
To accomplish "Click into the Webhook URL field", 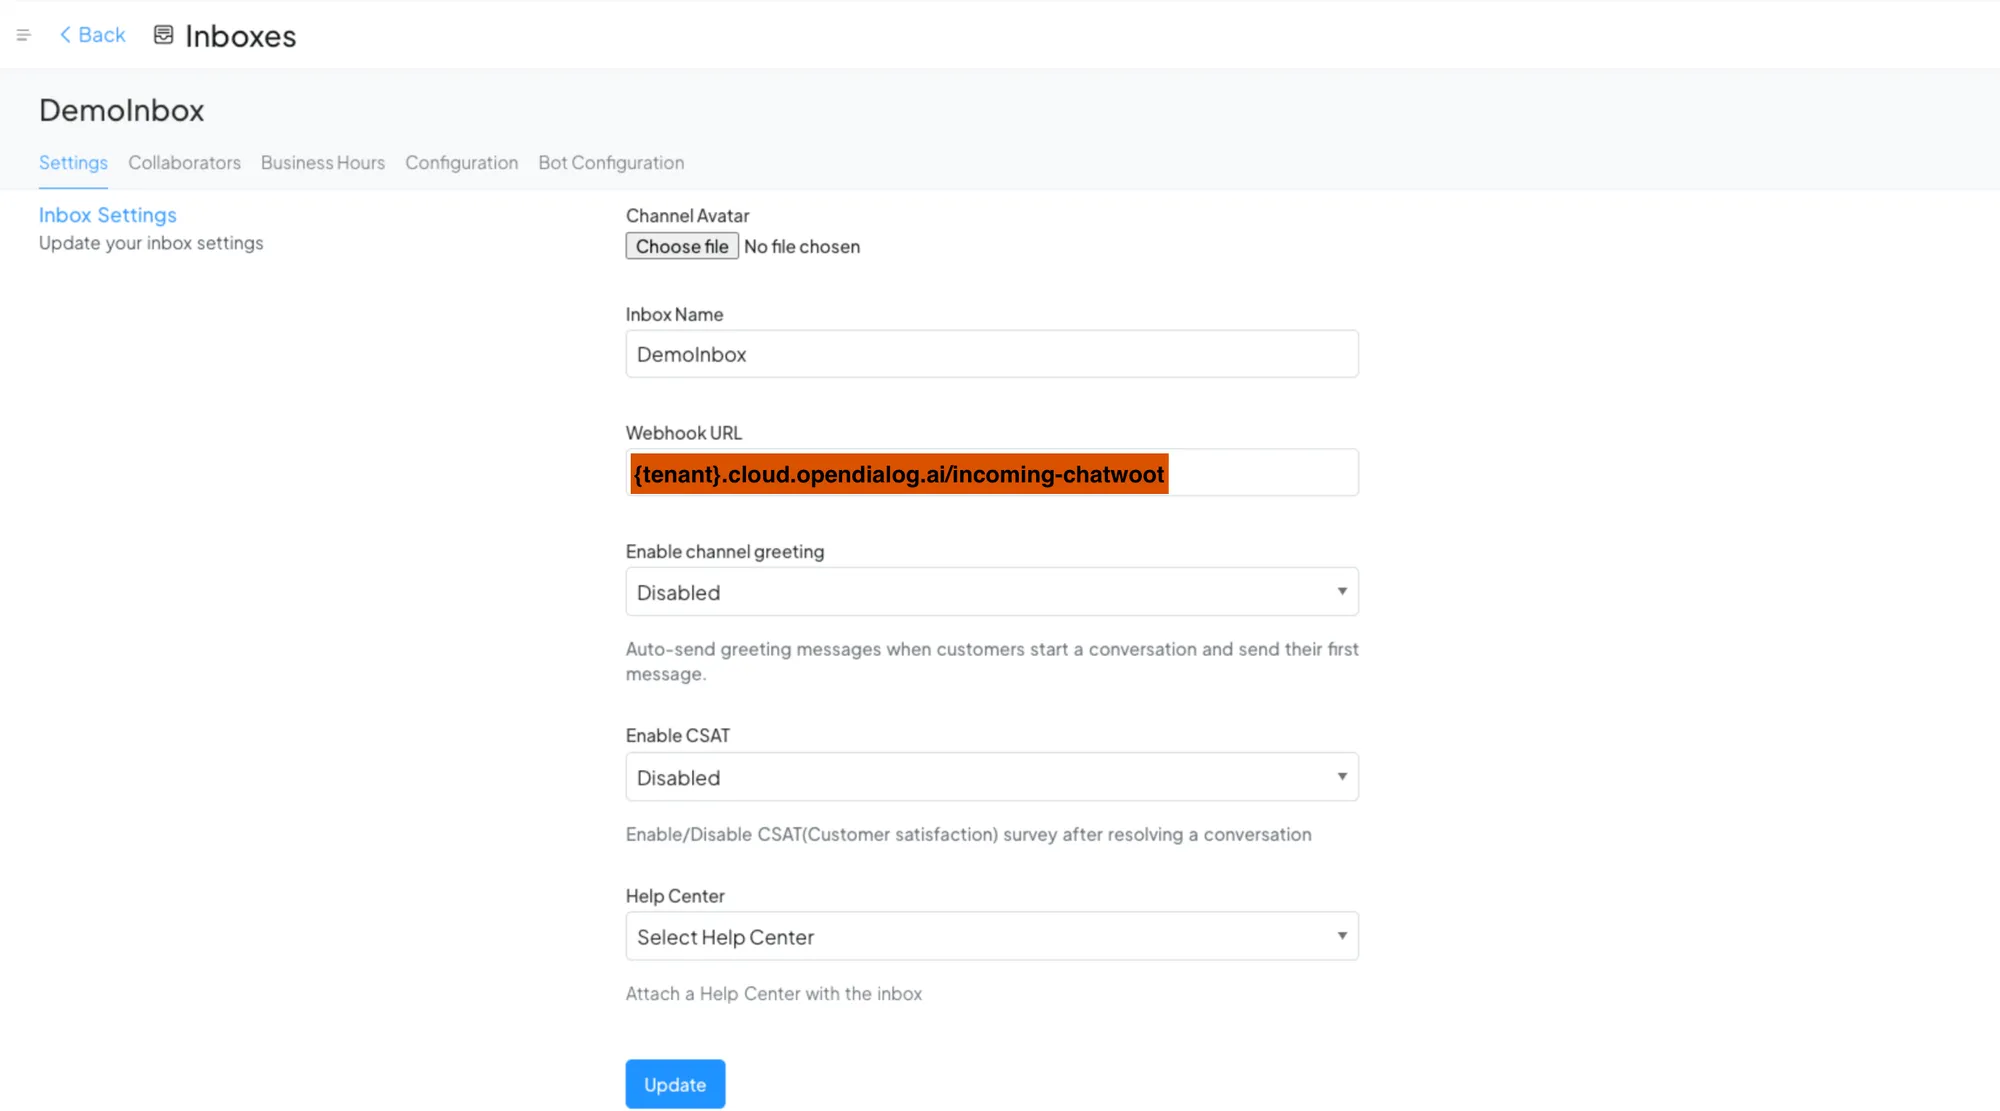I will point(992,473).
